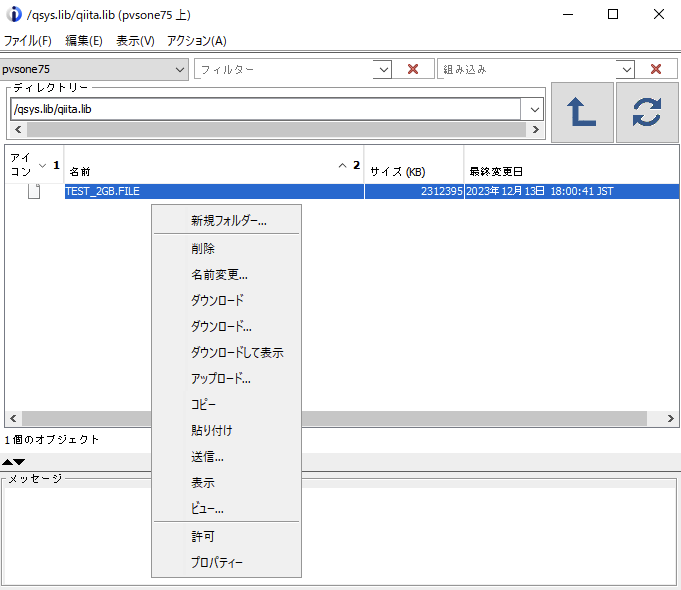Open the View (表示) menu in the menu bar
Image resolution: width=681 pixels, height=590 pixels.
[135, 41]
